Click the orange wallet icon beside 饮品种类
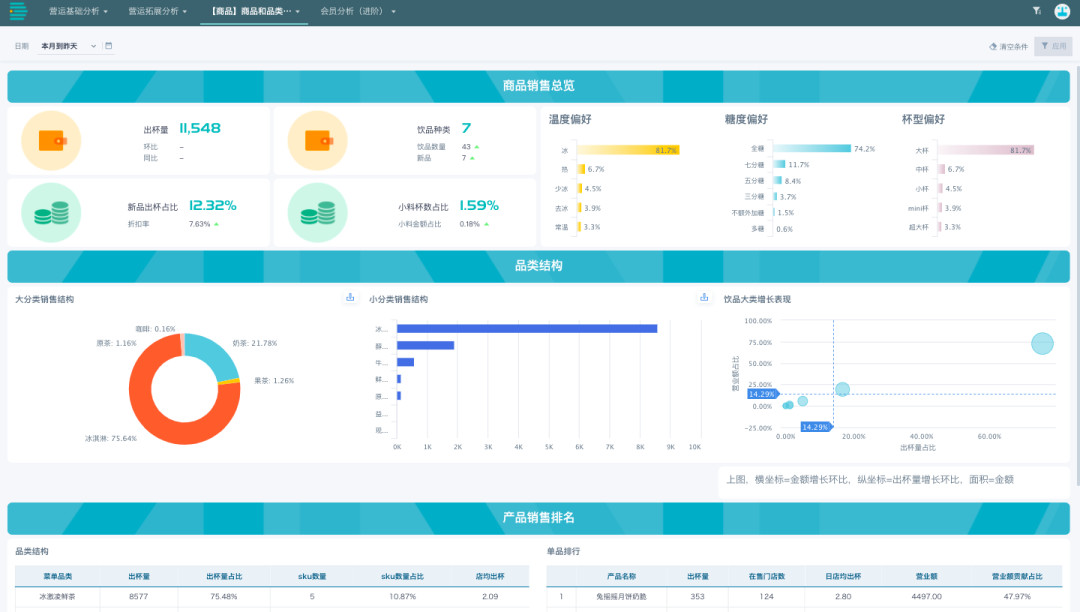The height and width of the screenshot is (612, 1080). [317, 141]
